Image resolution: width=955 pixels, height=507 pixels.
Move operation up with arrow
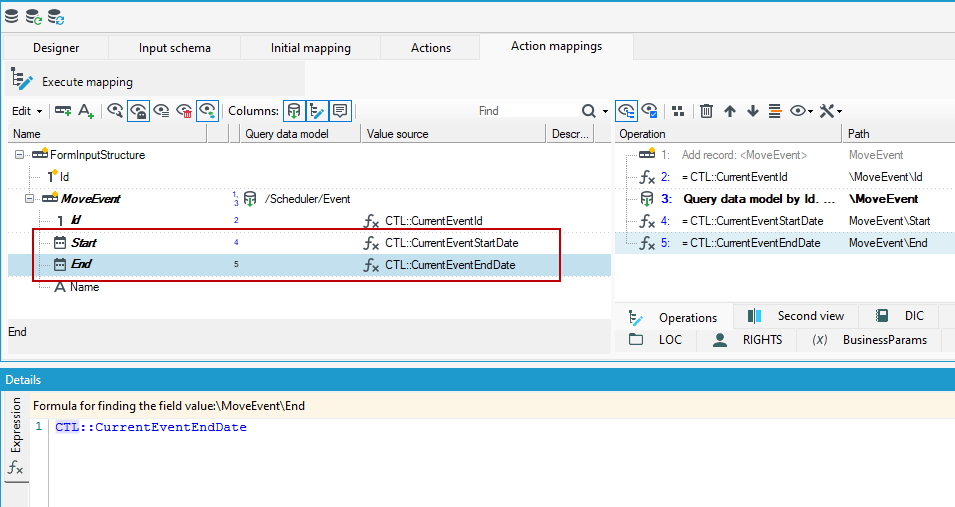pos(730,111)
